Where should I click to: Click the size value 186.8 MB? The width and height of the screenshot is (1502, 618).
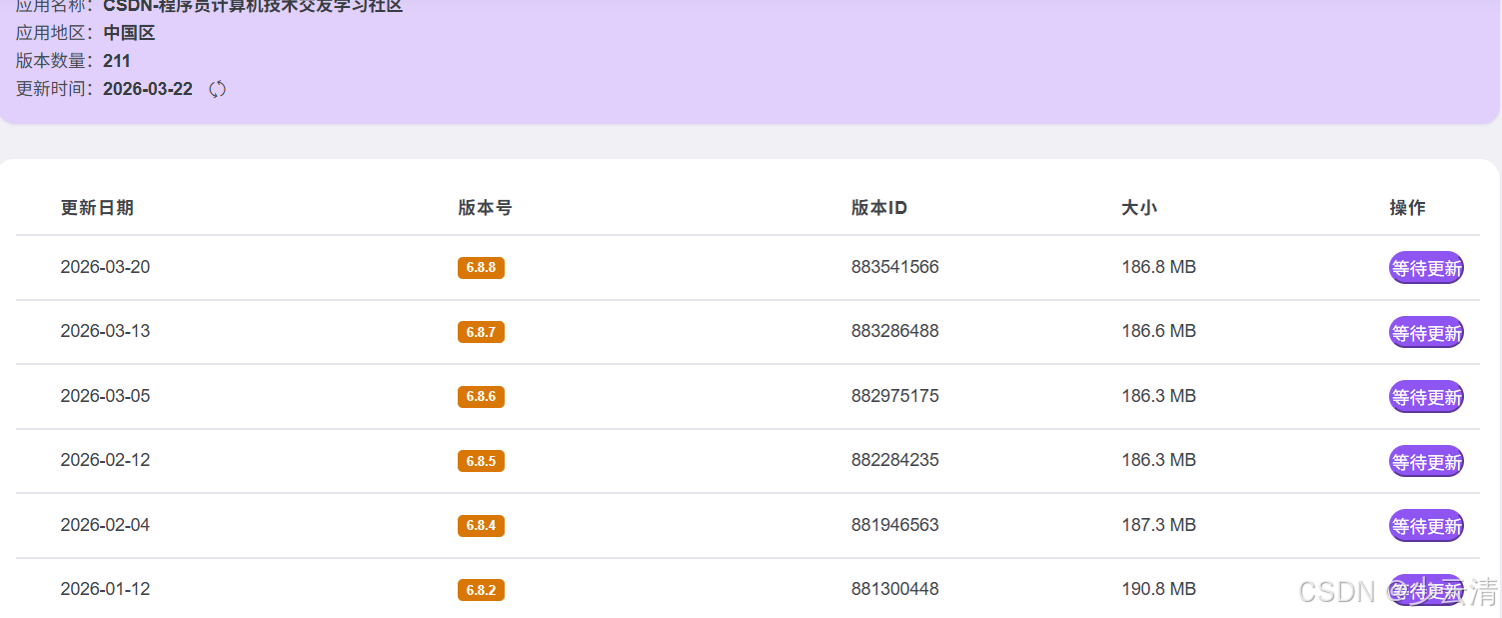(1159, 267)
